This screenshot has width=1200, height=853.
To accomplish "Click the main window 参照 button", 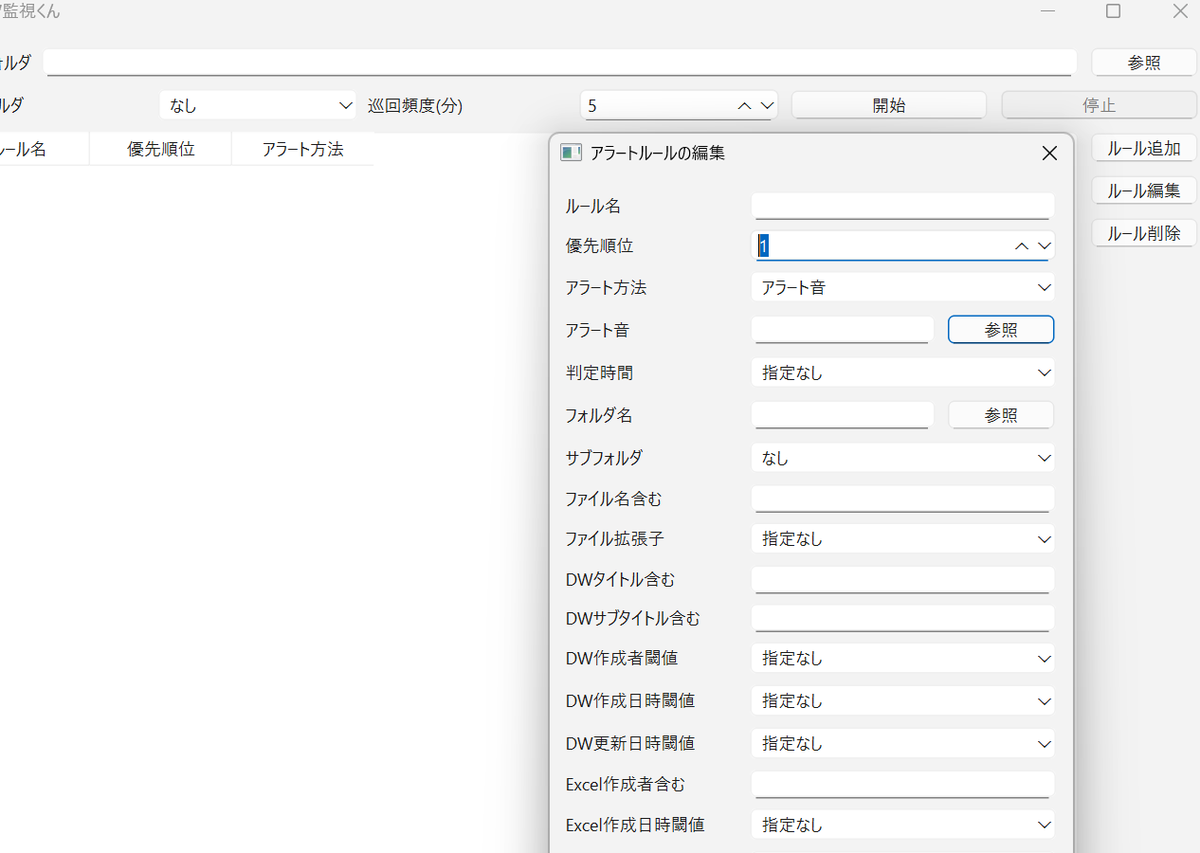I will click(x=1144, y=62).
